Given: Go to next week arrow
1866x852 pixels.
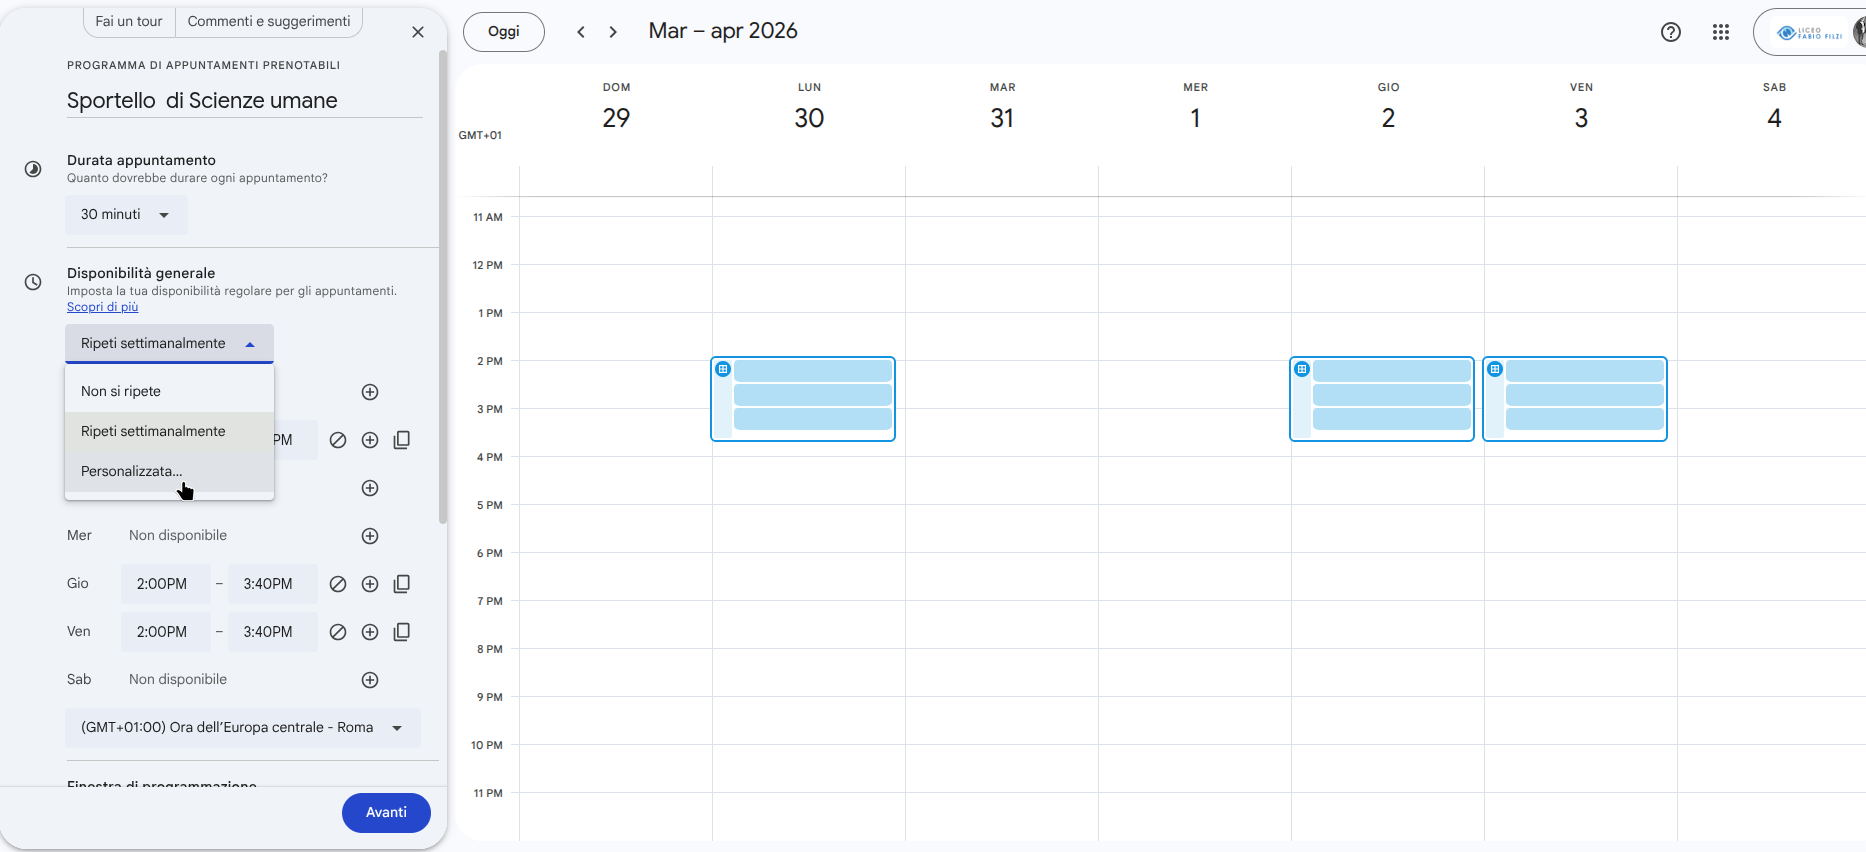Looking at the screenshot, I should 613,32.
